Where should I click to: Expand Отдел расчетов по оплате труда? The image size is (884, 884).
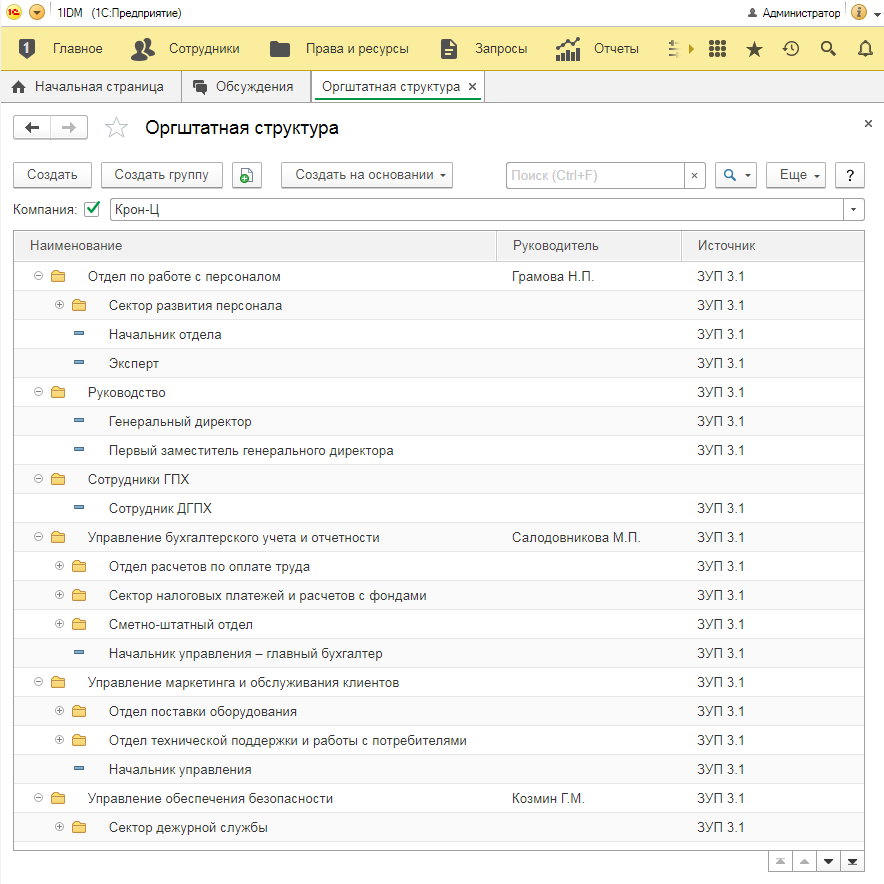59,565
